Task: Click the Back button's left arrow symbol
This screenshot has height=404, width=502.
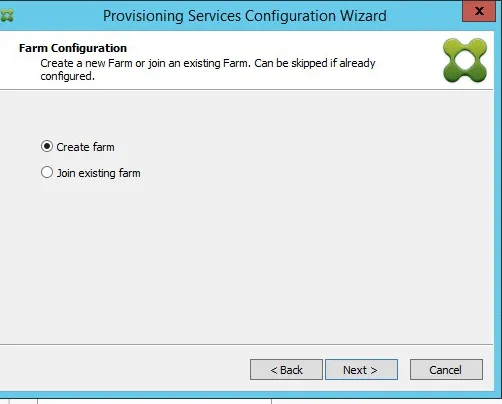Action: coord(274,370)
